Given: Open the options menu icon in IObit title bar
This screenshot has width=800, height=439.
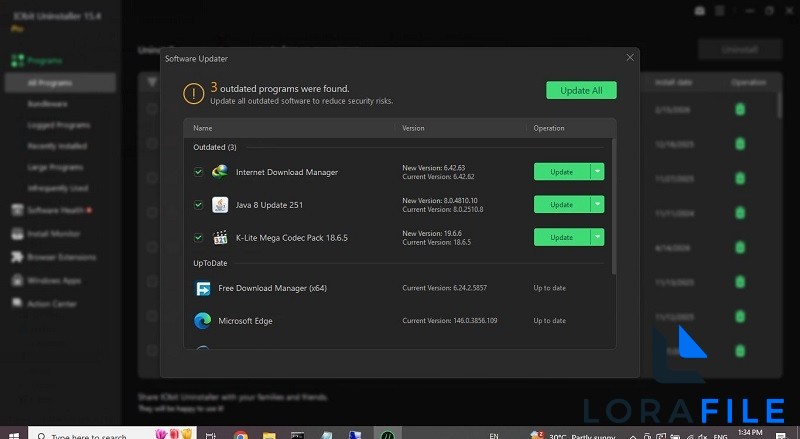Looking at the screenshot, I should 719,11.
